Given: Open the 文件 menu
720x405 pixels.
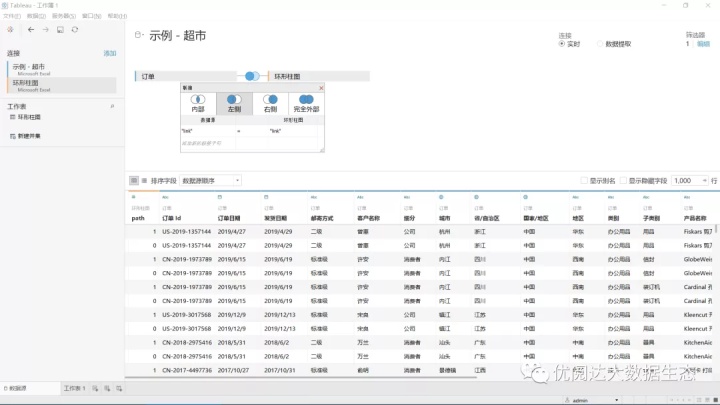Looking at the screenshot, I should 11,16.
